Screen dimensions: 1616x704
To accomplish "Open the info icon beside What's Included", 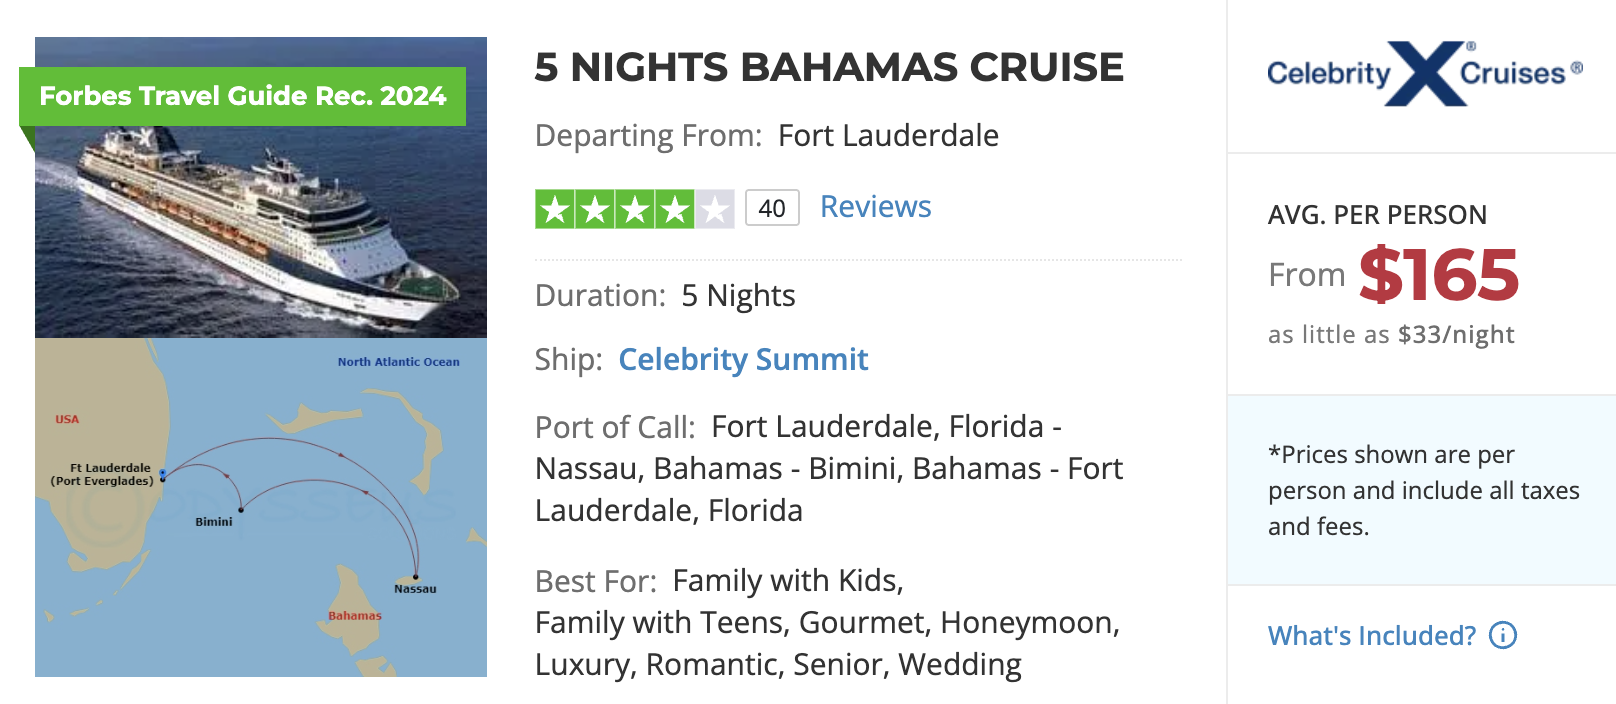I will [x=1504, y=635].
